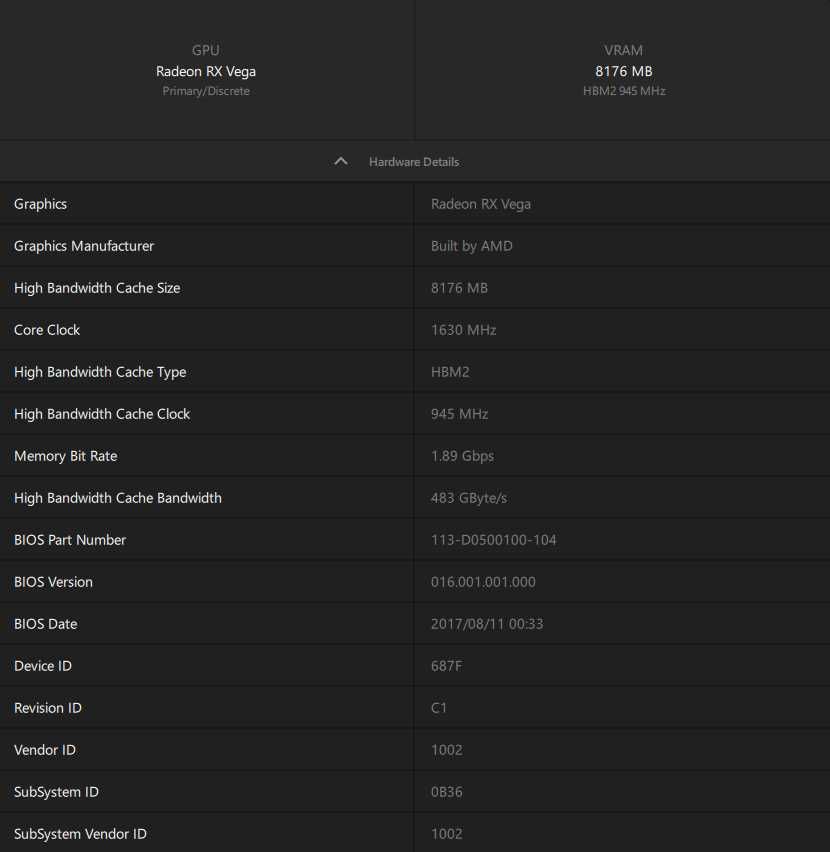Select the 113-D0500100-104 value

point(493,540)
